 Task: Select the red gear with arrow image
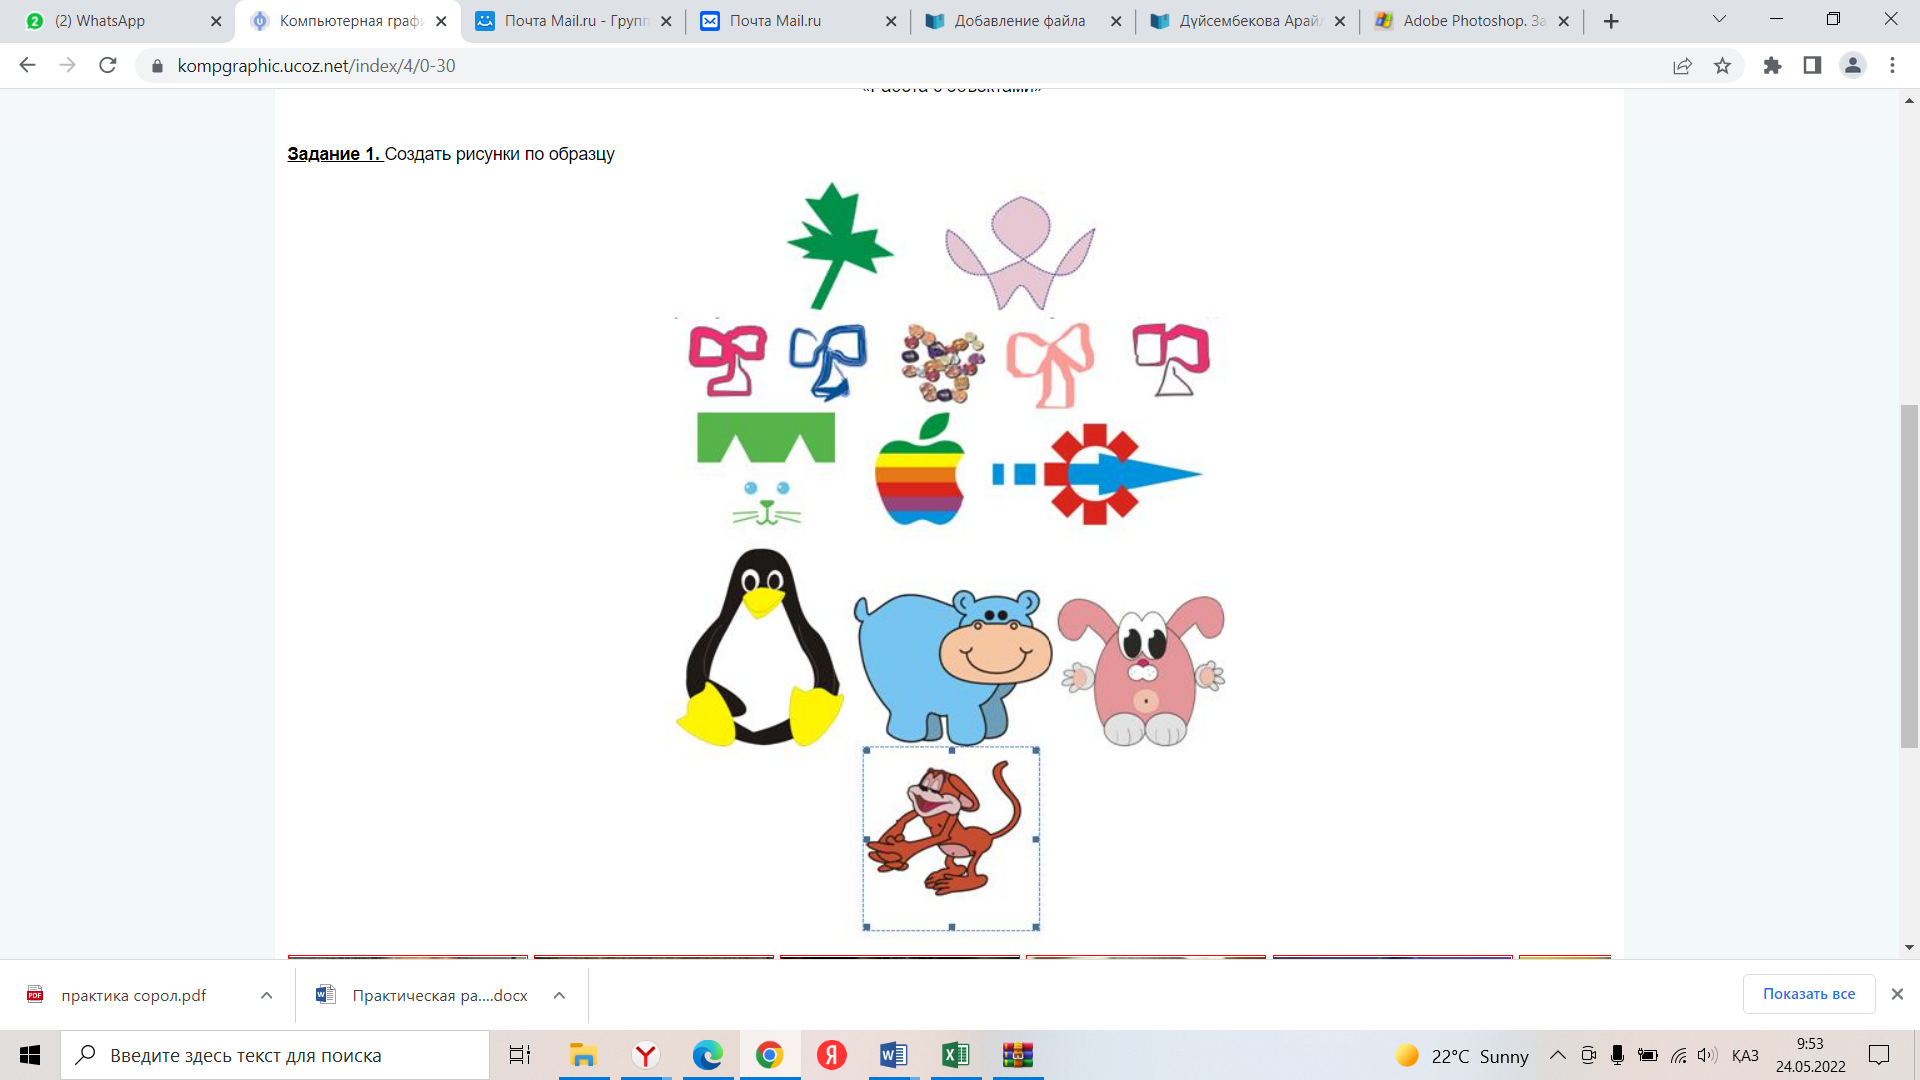click(x=1096, y=474)
